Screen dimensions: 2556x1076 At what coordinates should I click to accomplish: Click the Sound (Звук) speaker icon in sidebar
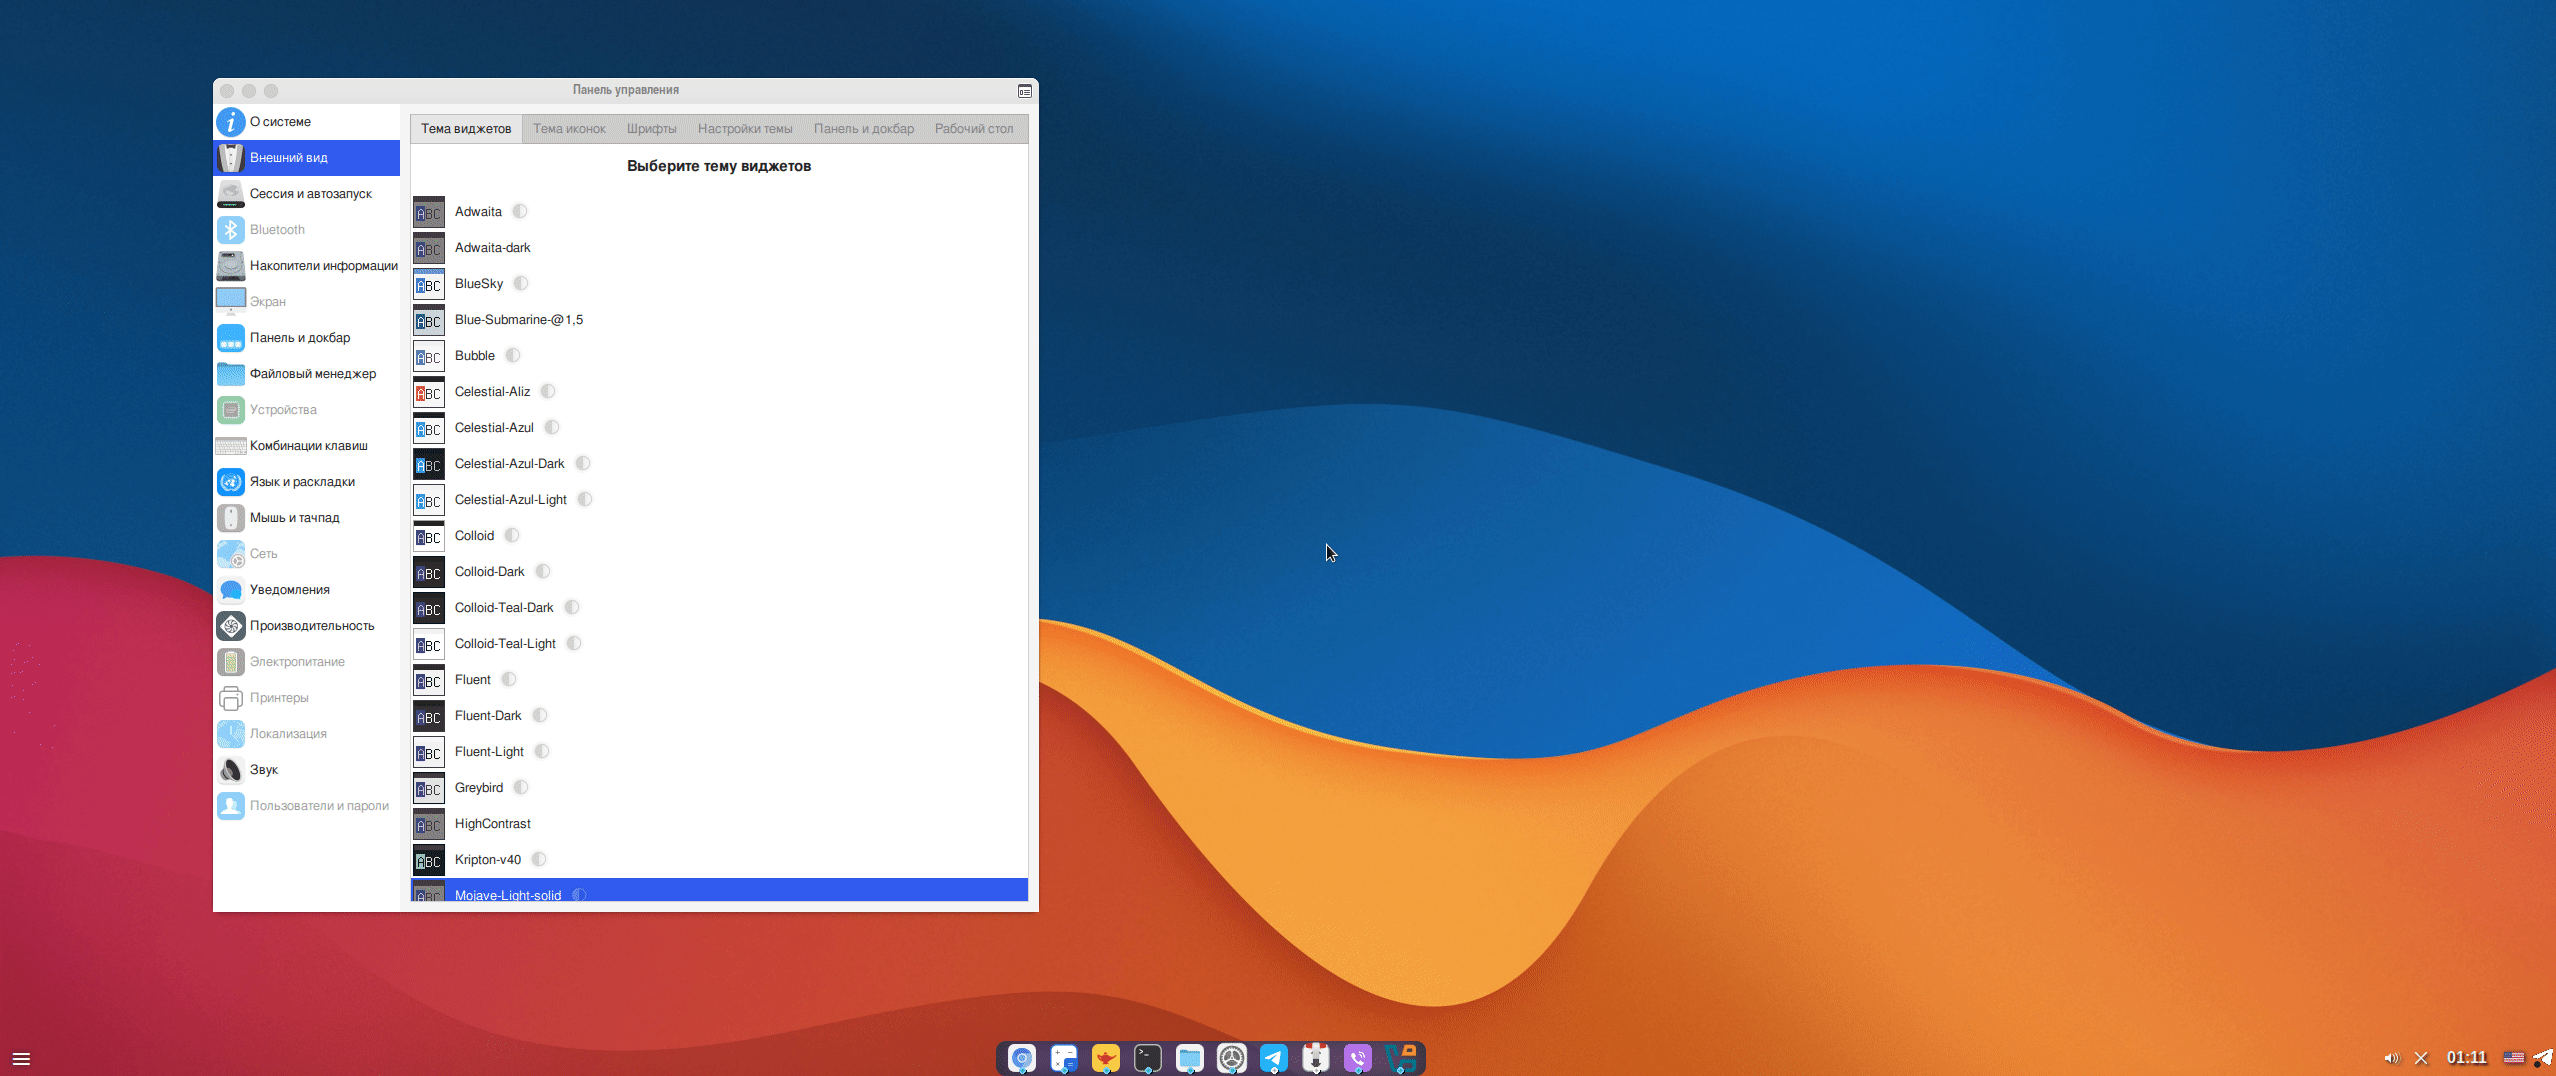[231, 770]
